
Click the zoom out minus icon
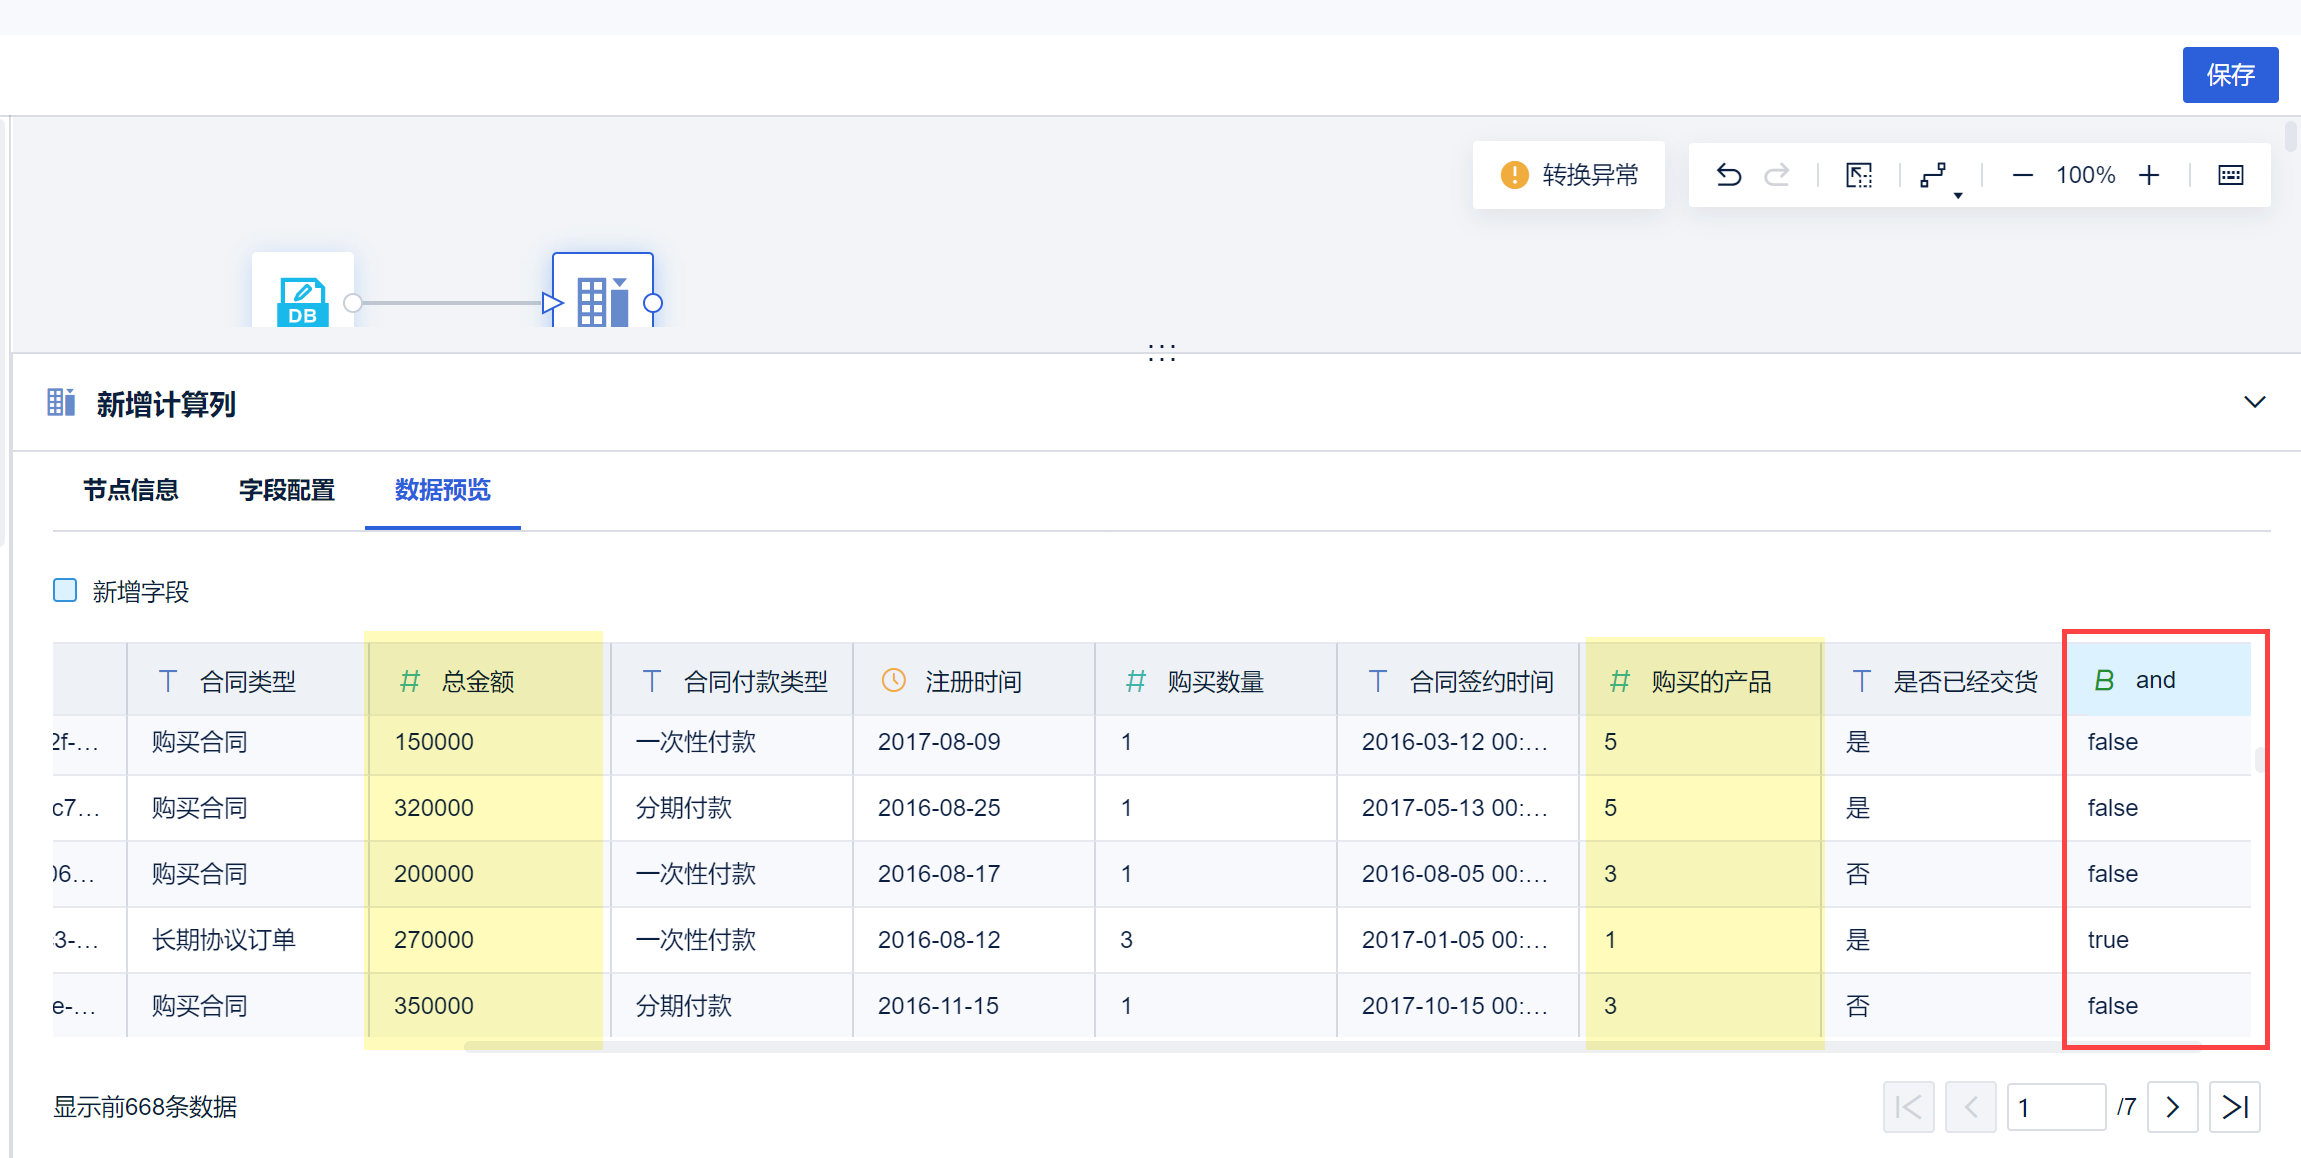[x=2022, y=176]
